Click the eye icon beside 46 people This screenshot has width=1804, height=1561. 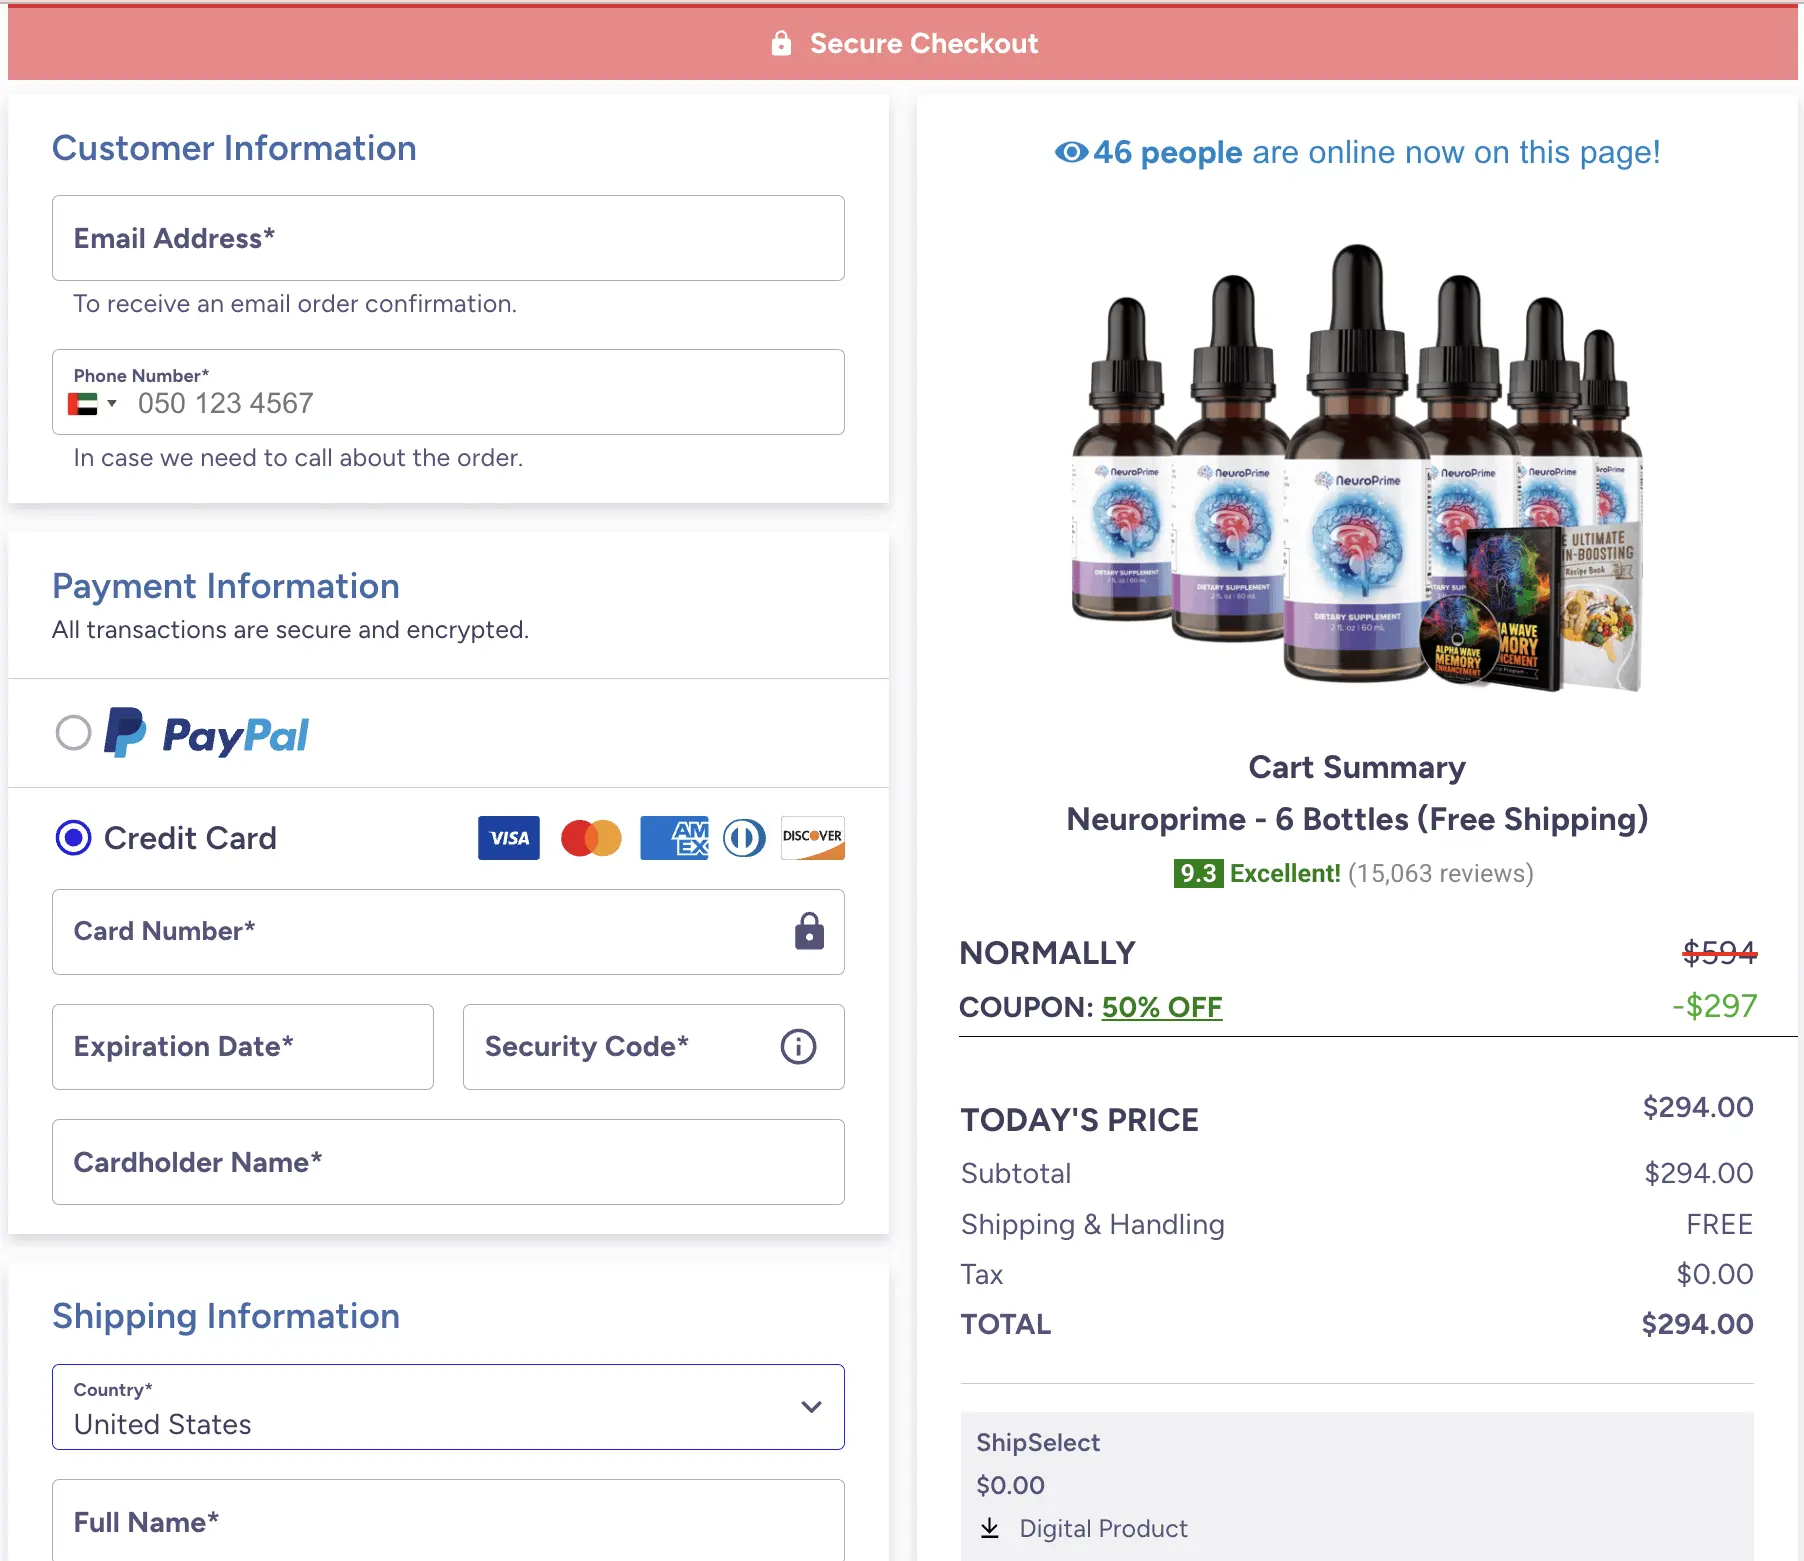click(1071, 152)
